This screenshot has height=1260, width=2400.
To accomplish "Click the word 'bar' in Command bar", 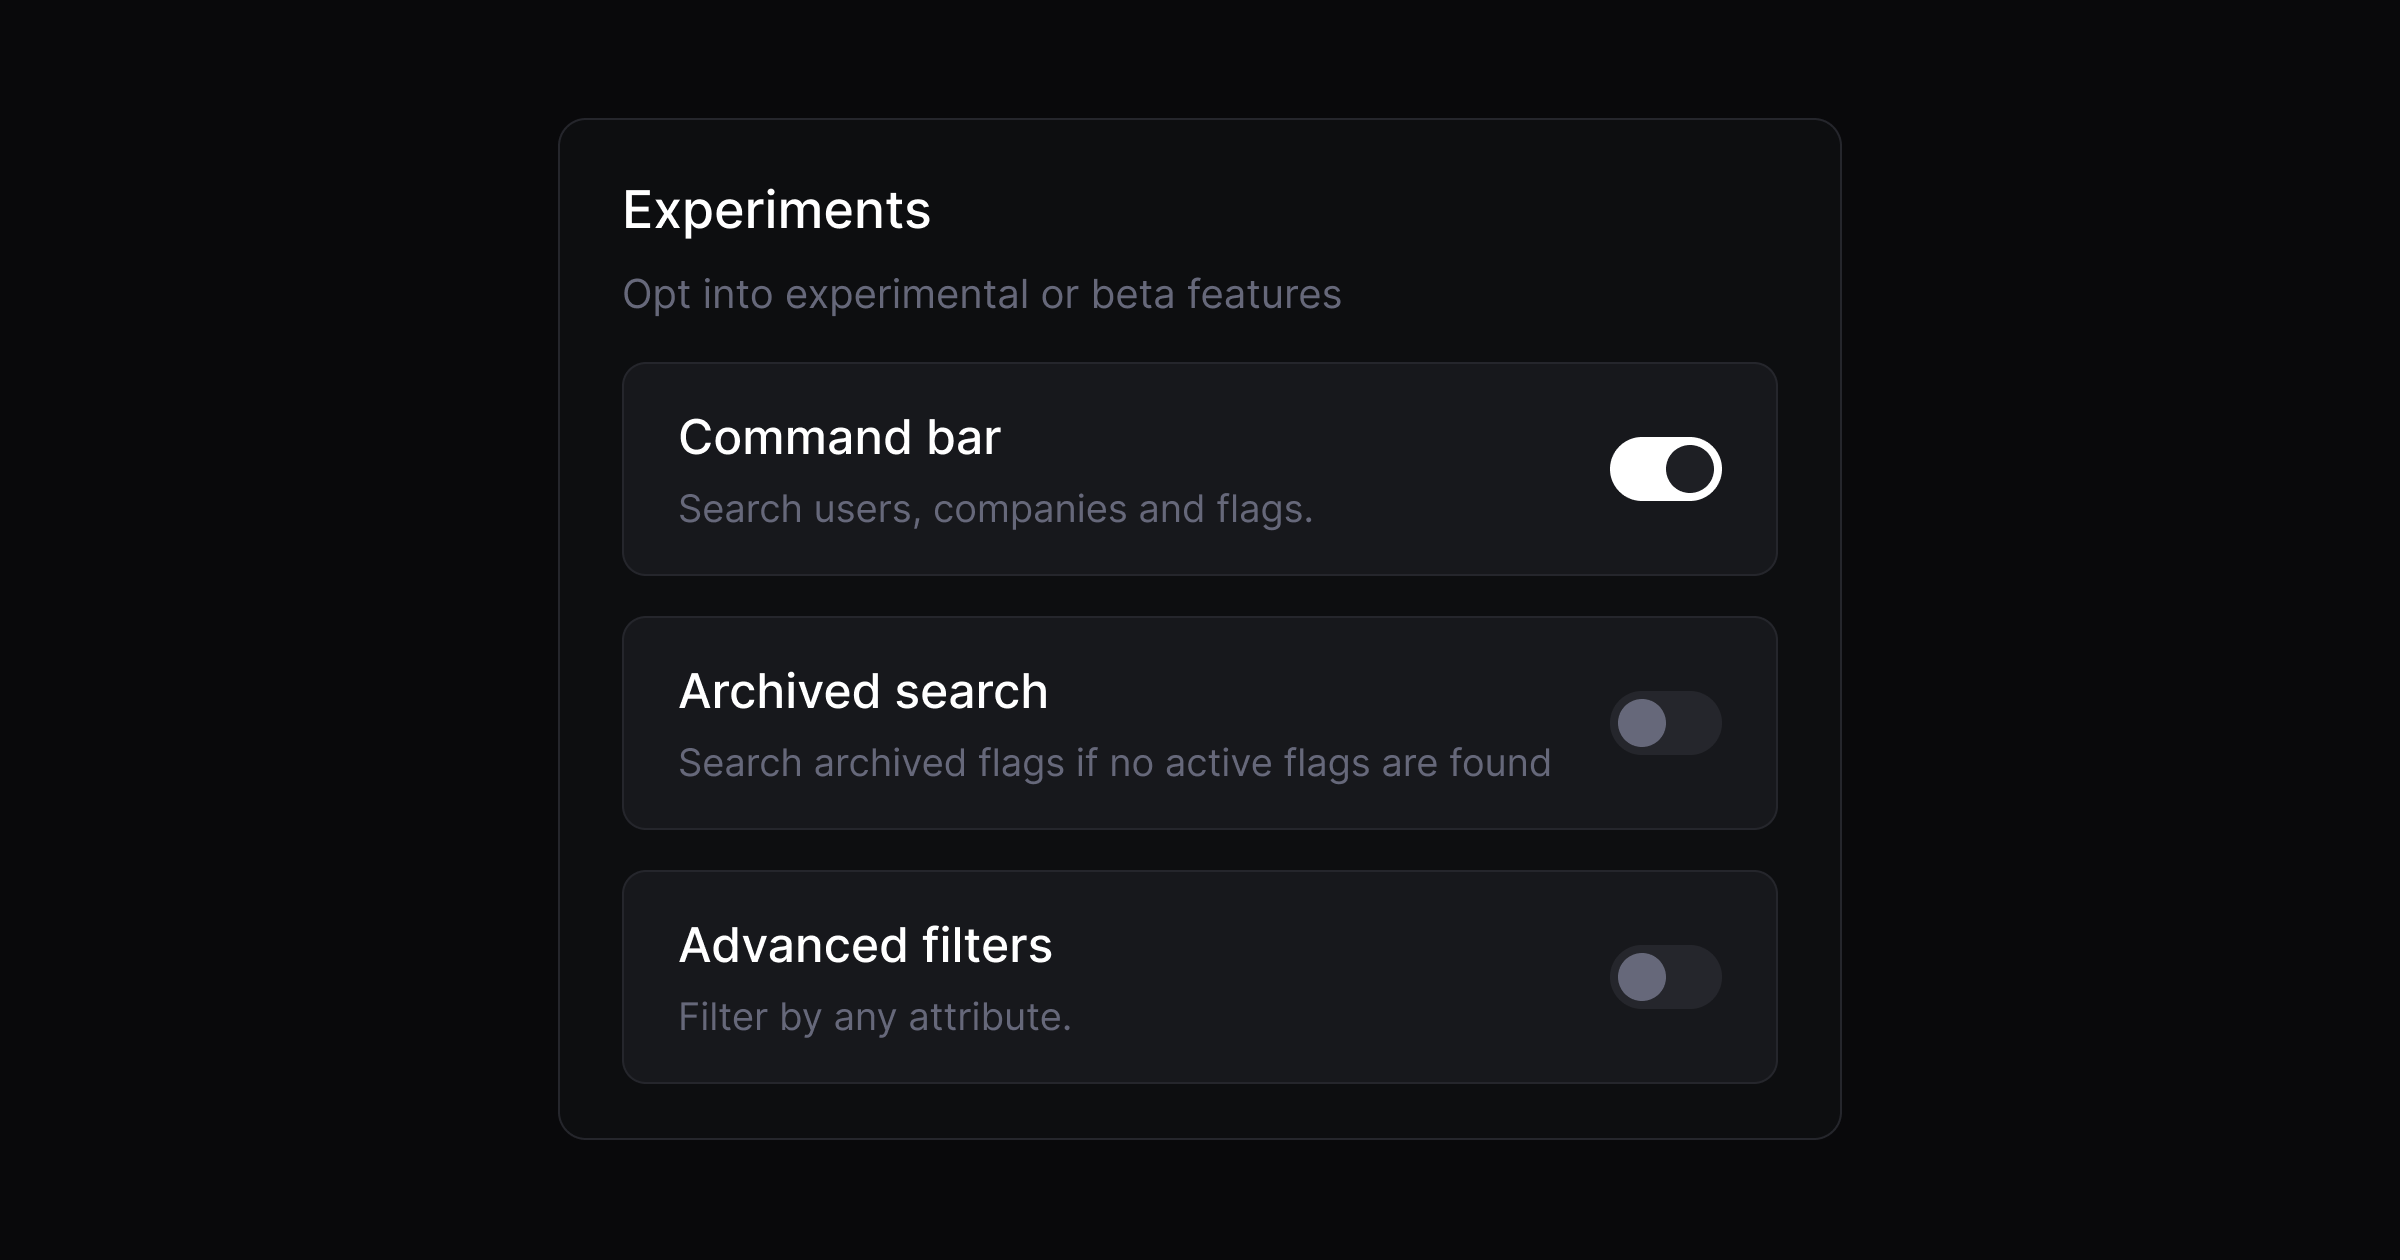I will click(x=963, y=437).
